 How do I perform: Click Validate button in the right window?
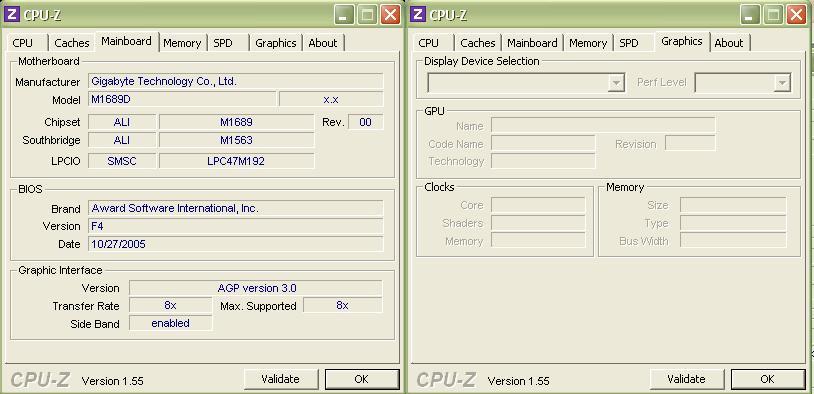click(x=687, y=379)
